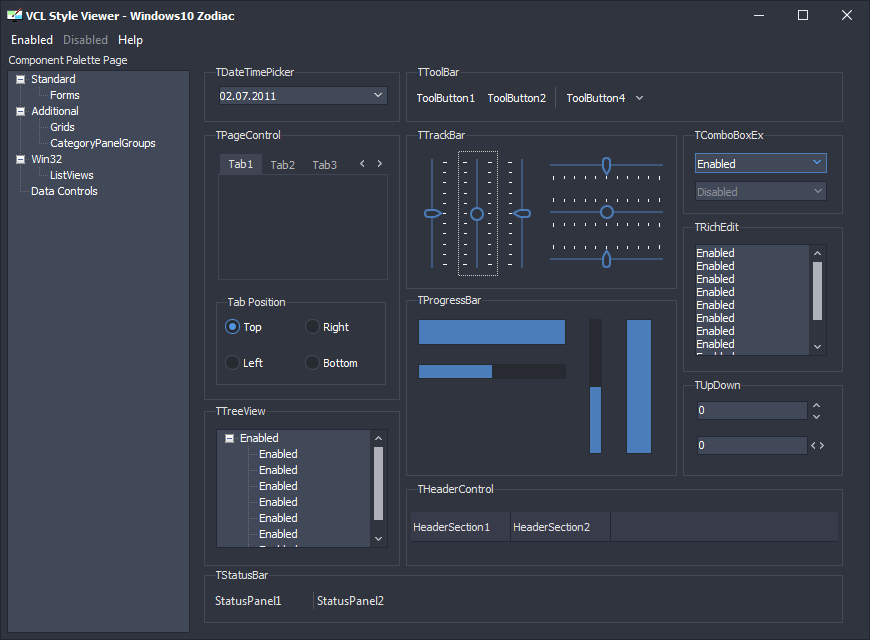This screenshot has height=640, width=870.
Task: Collapse the Additional tree node
Action: click(x=21, y=112)
